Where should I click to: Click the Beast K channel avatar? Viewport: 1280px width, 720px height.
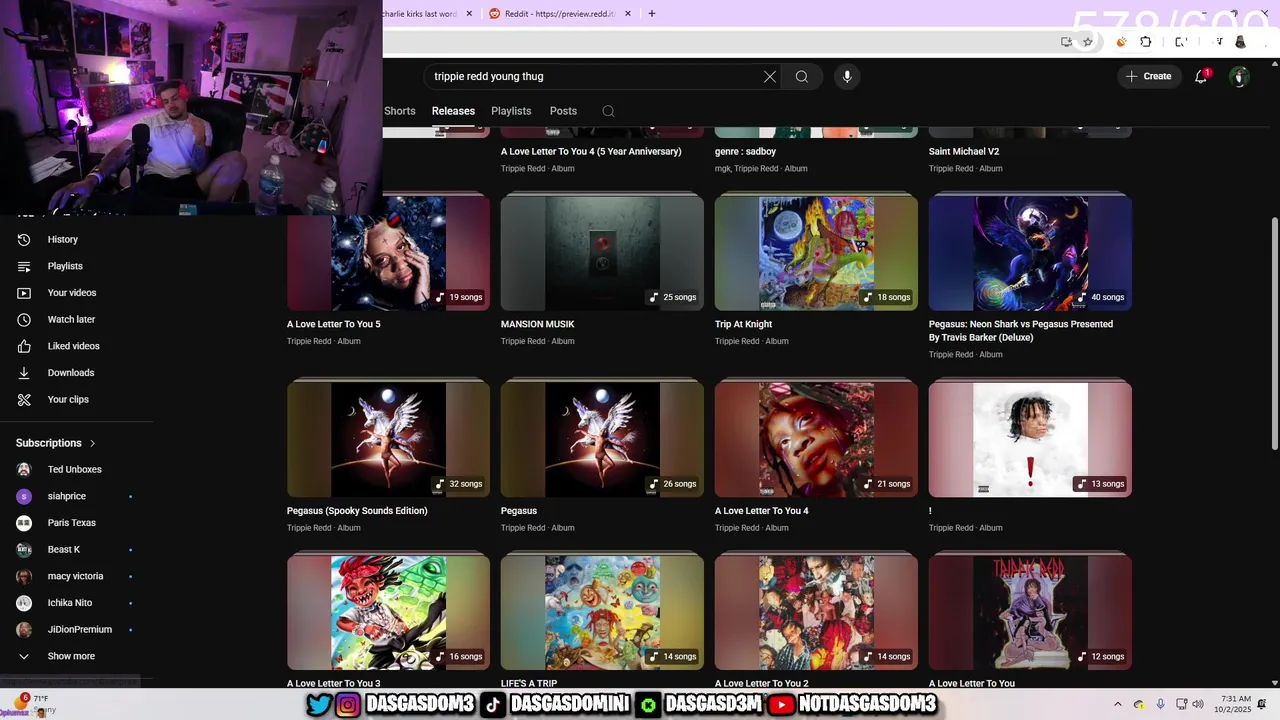(x=24, y=549)
